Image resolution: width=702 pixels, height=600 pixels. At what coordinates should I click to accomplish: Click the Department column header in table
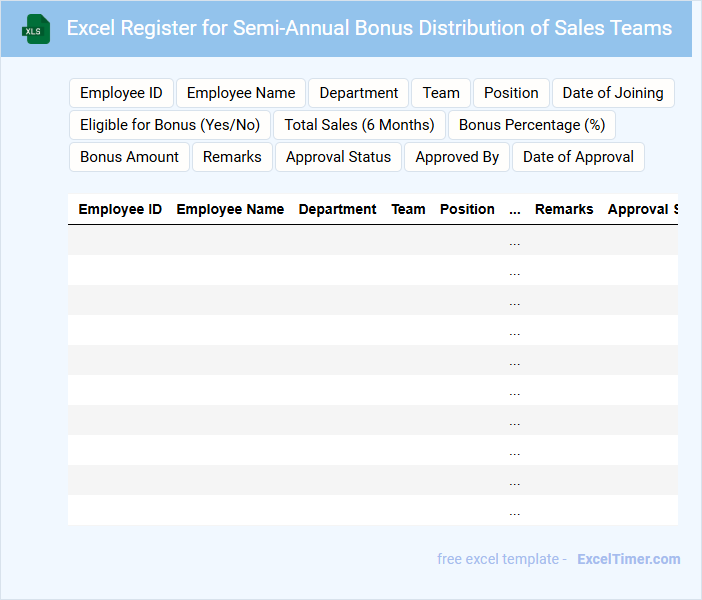(337, 210)
